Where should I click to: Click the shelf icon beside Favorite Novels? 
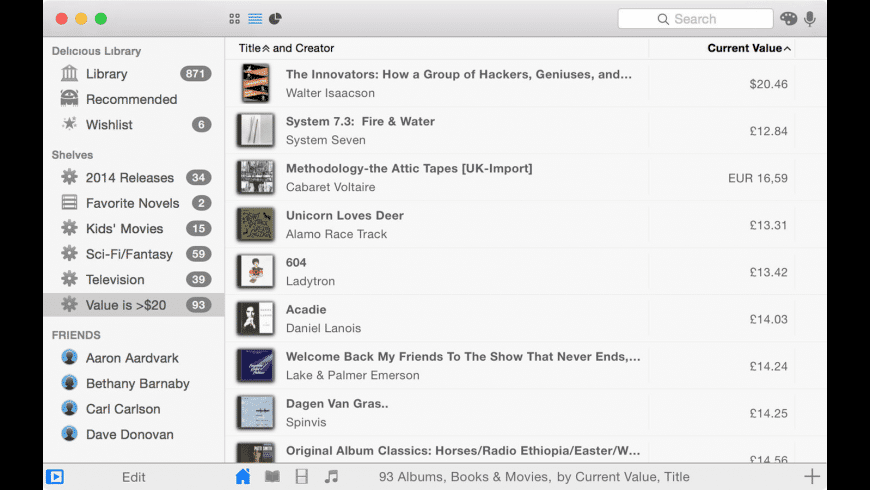tap(69, 203)
